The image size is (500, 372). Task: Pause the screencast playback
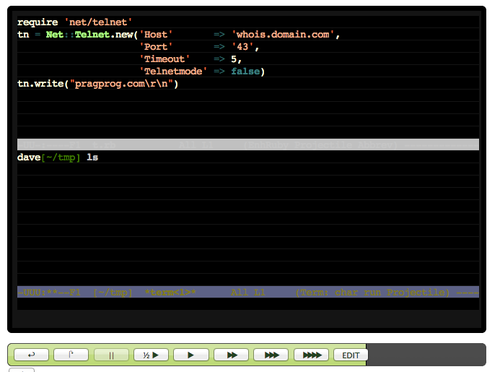click(111, 355)
